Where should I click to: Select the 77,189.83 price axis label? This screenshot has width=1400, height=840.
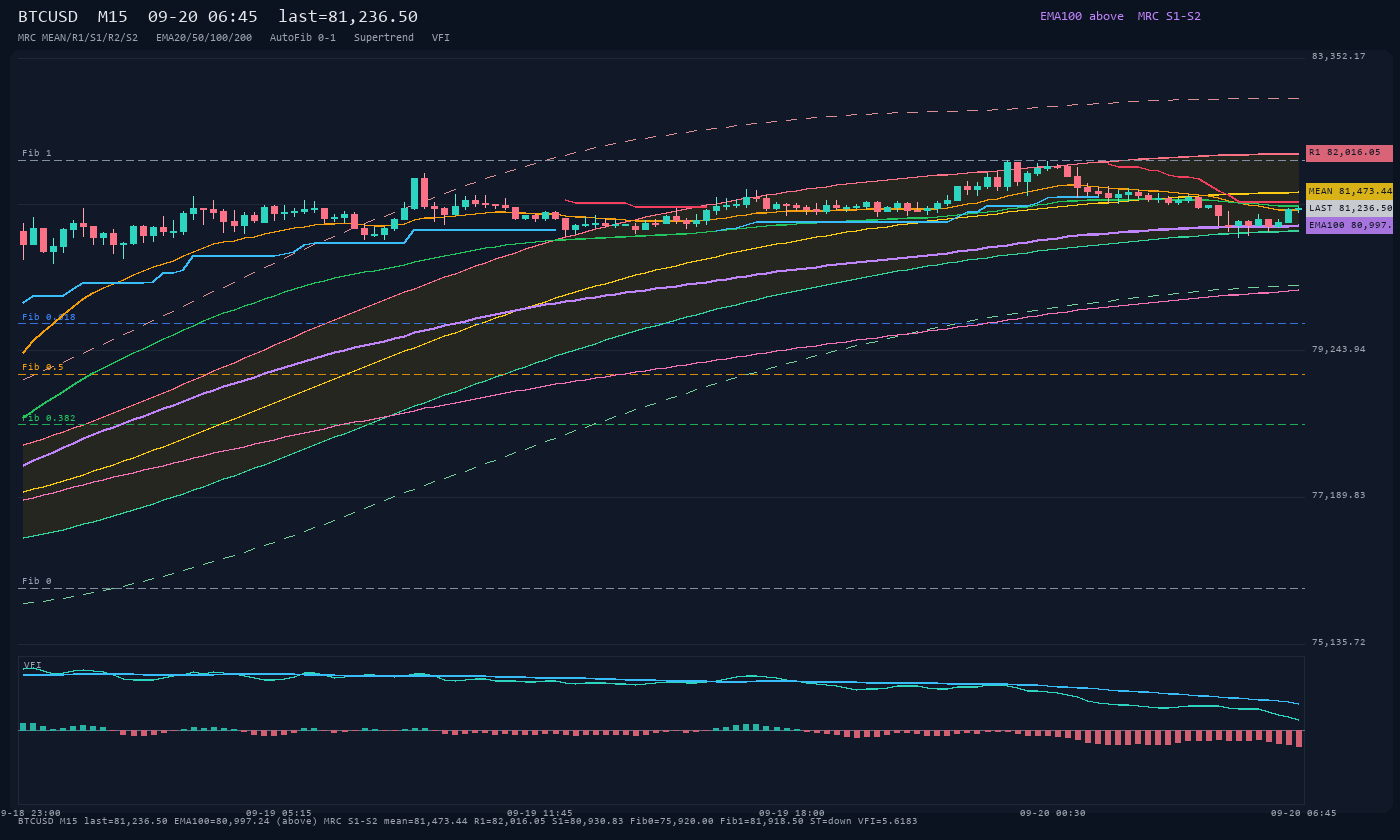pos(1338,495)
